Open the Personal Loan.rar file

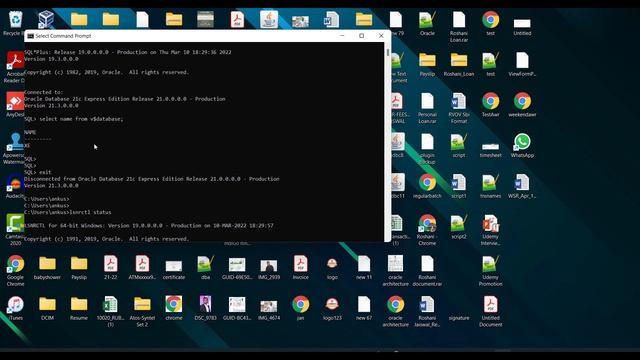pyautogui.click(x=427, y=108)
